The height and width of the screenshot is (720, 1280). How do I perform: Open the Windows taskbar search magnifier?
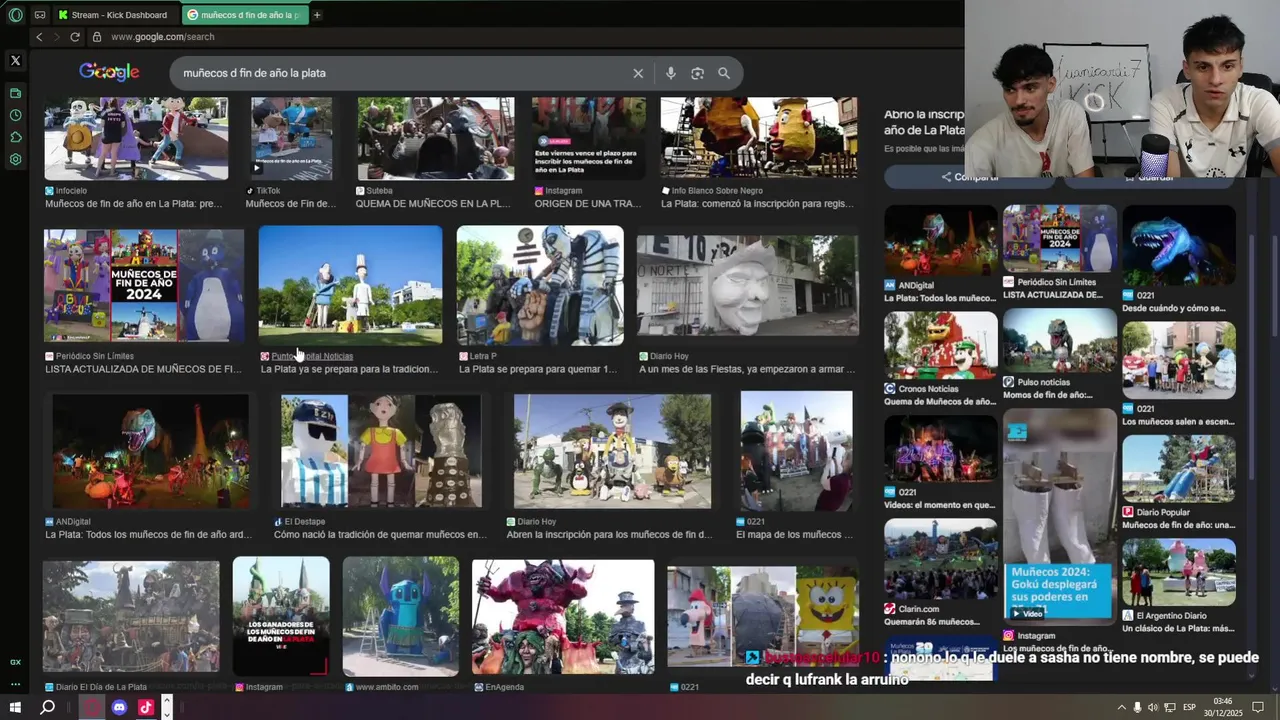[47, 707]
